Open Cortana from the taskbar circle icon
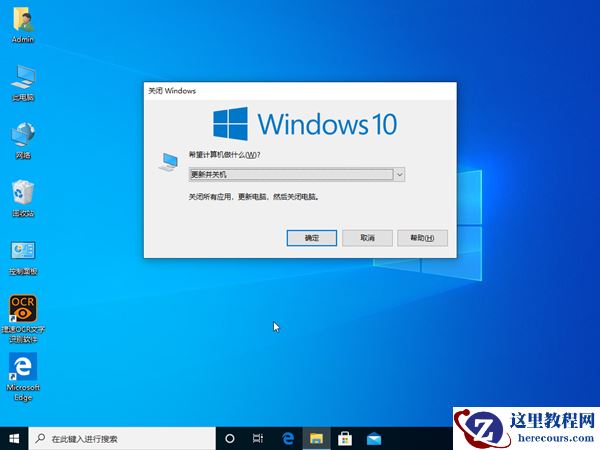The image size is (600, 450). tap(230, 439)
